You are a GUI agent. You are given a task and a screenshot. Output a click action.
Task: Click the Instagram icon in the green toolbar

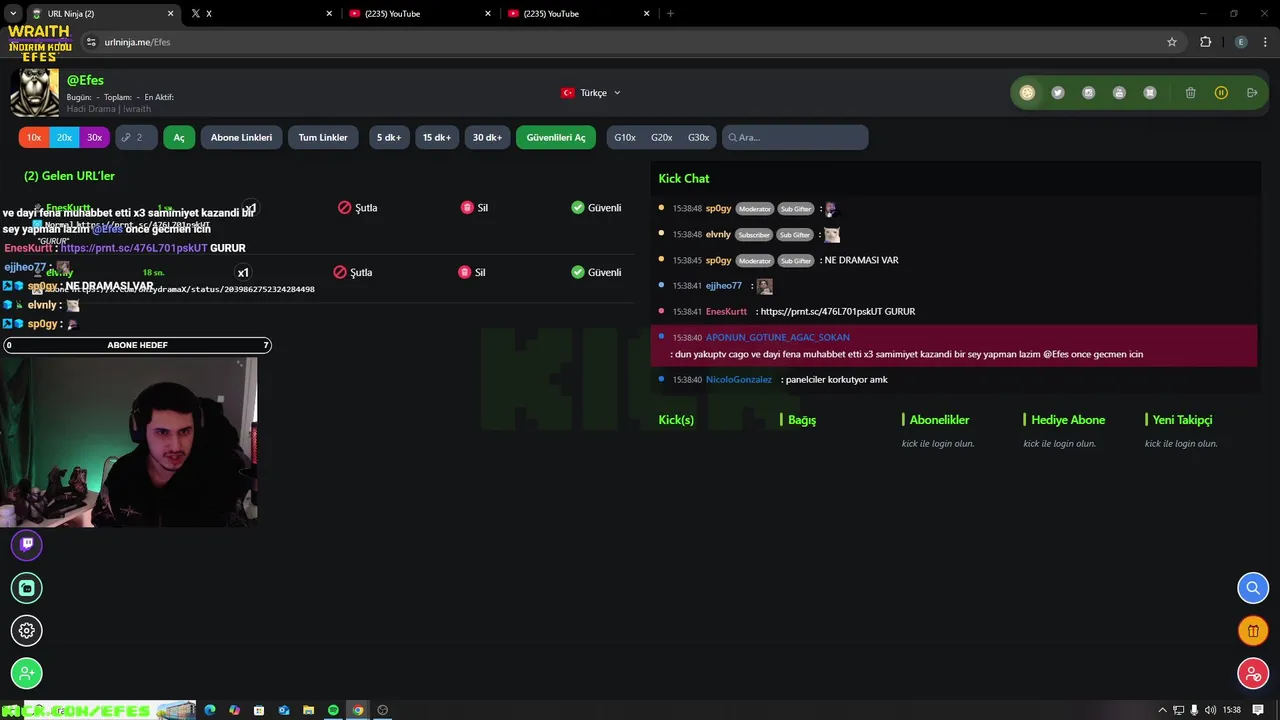click(x=1089, y=93)
